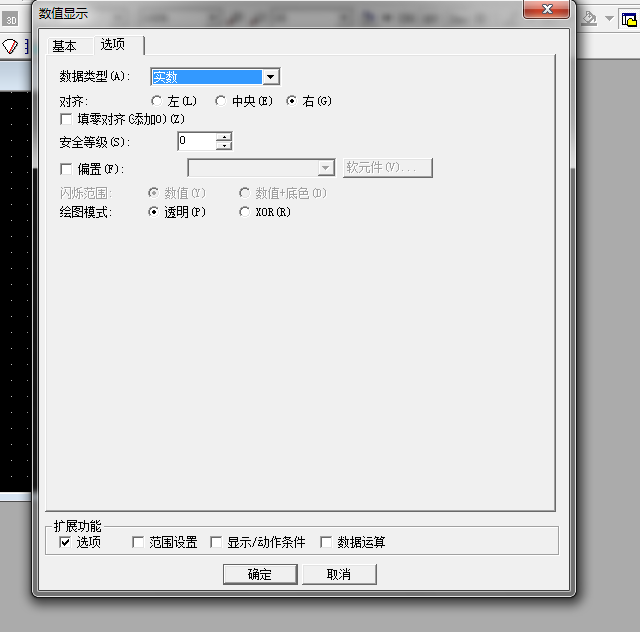The image size is (640, 632).
Task: Enable the 填零对齐 checkbox
Action: 67,119
